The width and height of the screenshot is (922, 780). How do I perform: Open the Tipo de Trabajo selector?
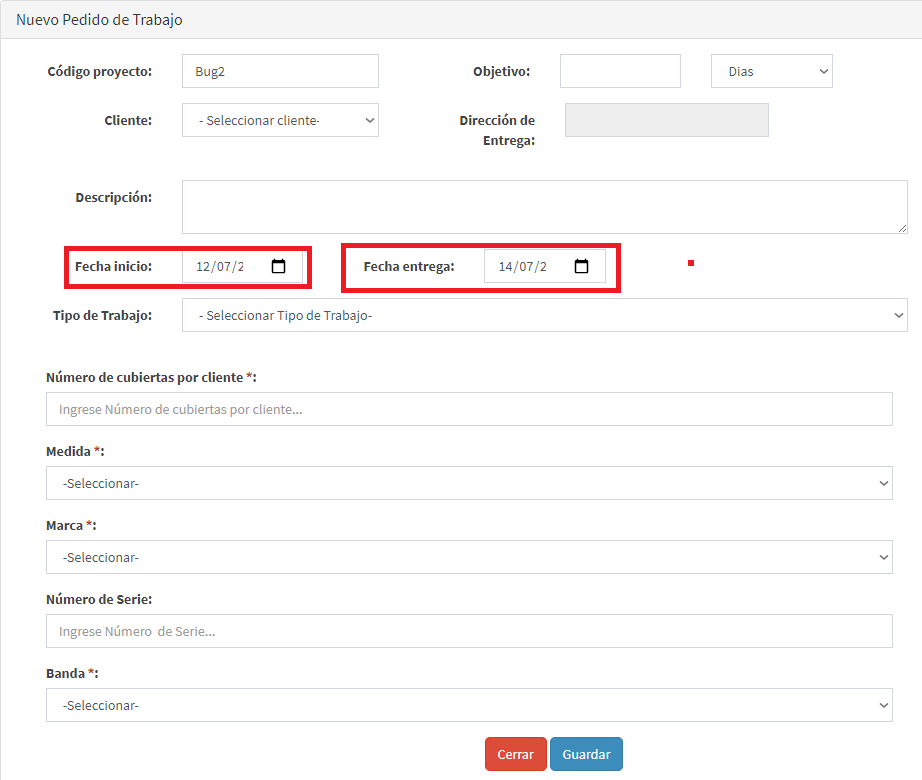[x=544, y=315]
